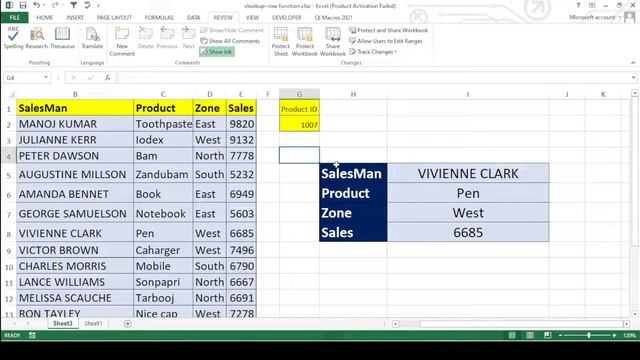Click row 8 header
Image resolution: width=640 pixels, height=360 pixels.
coord(8,234)
